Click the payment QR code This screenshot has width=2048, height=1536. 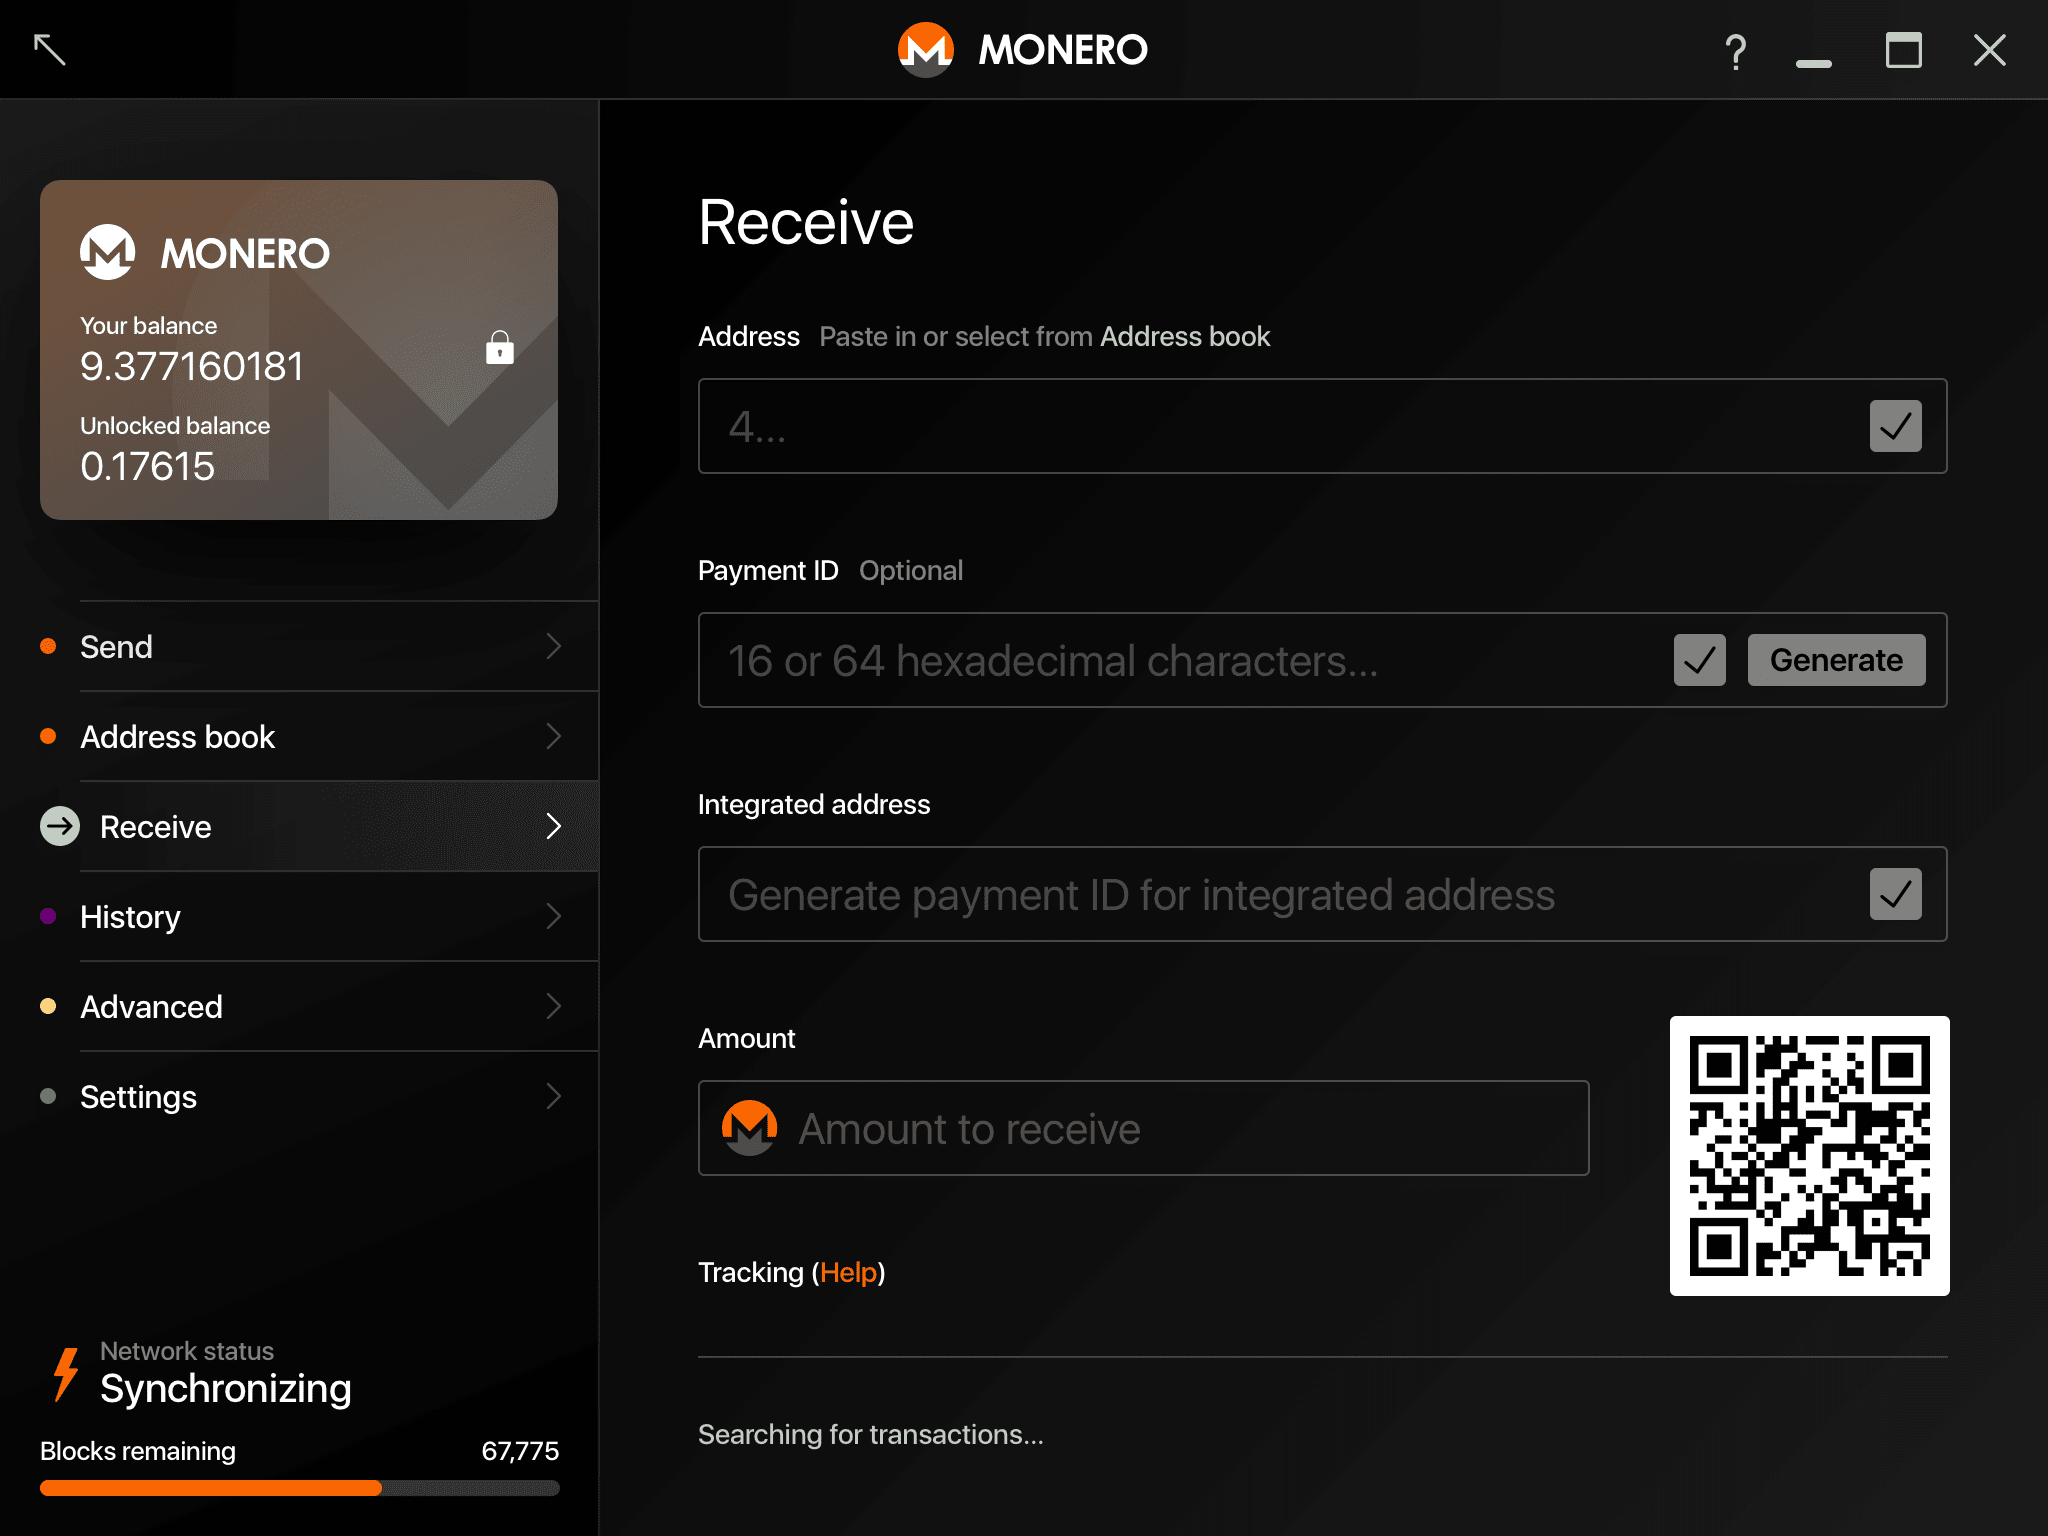(1808, 1156)
